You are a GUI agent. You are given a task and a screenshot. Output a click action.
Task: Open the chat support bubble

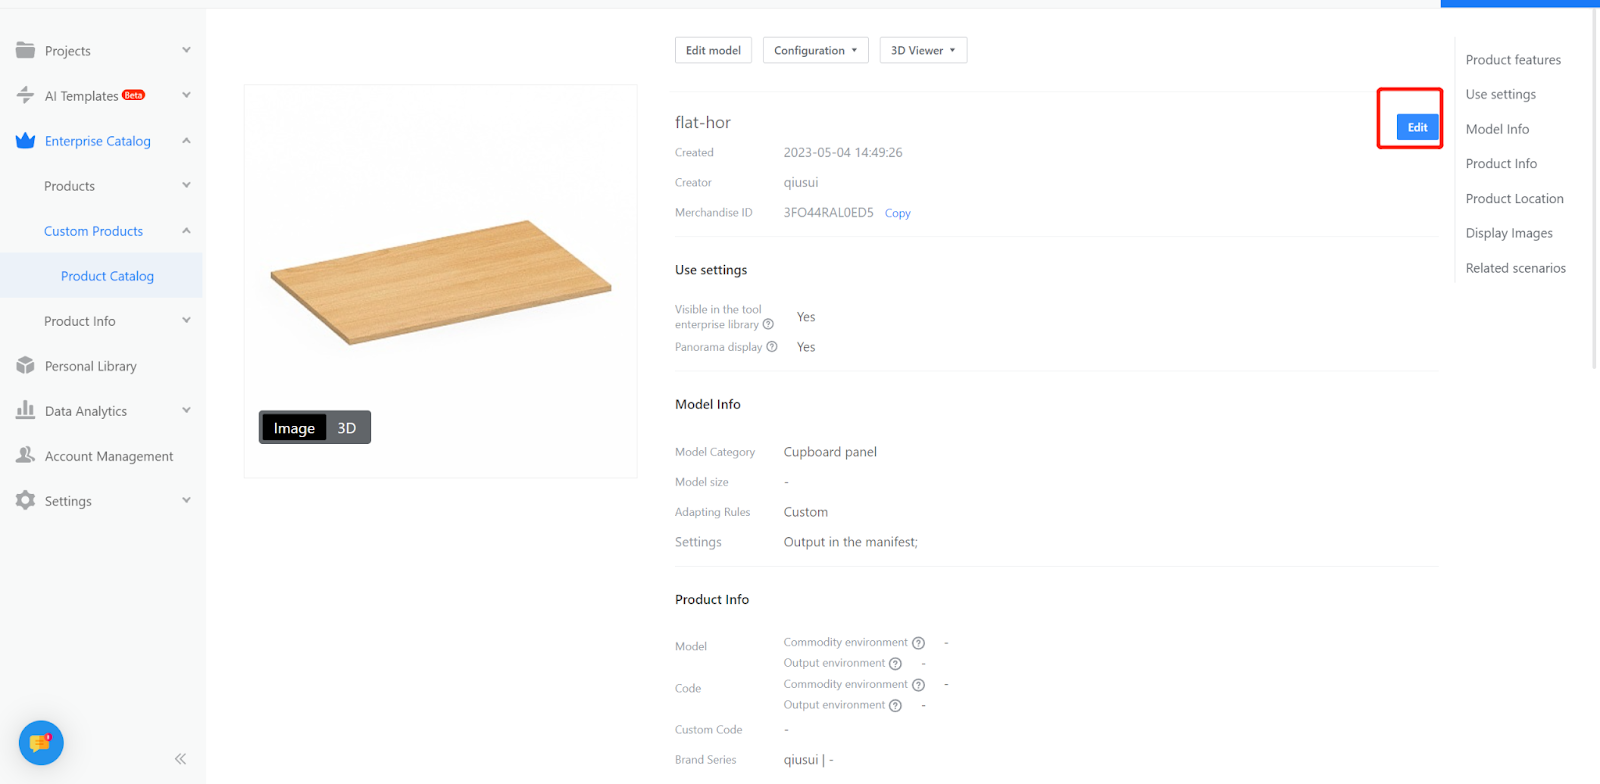[41, 743]
